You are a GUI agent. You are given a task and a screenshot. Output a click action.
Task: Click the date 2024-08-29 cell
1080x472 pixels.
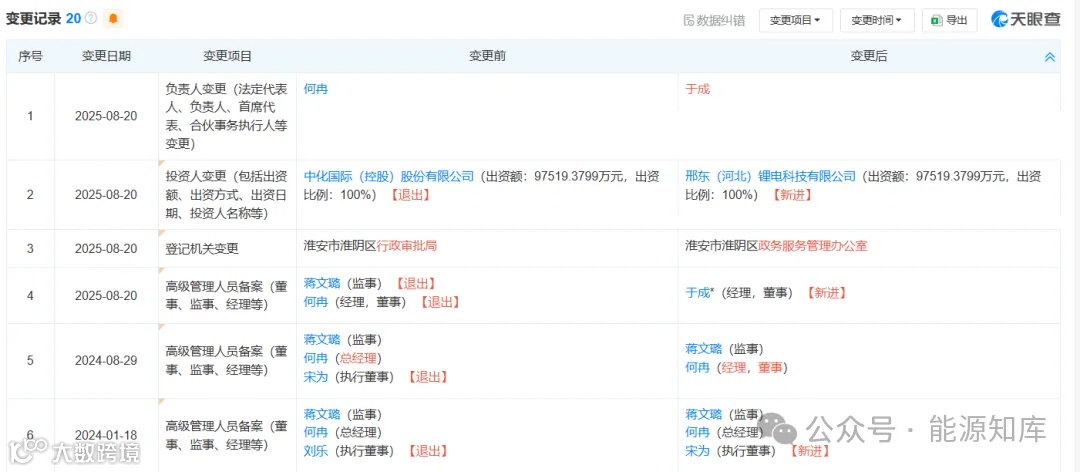[x=106, y=360]
